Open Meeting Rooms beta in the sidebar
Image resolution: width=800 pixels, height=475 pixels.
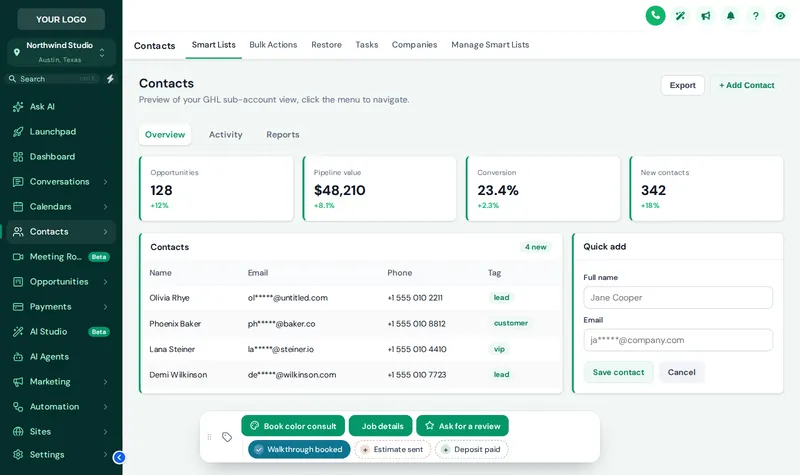[61, 257]
